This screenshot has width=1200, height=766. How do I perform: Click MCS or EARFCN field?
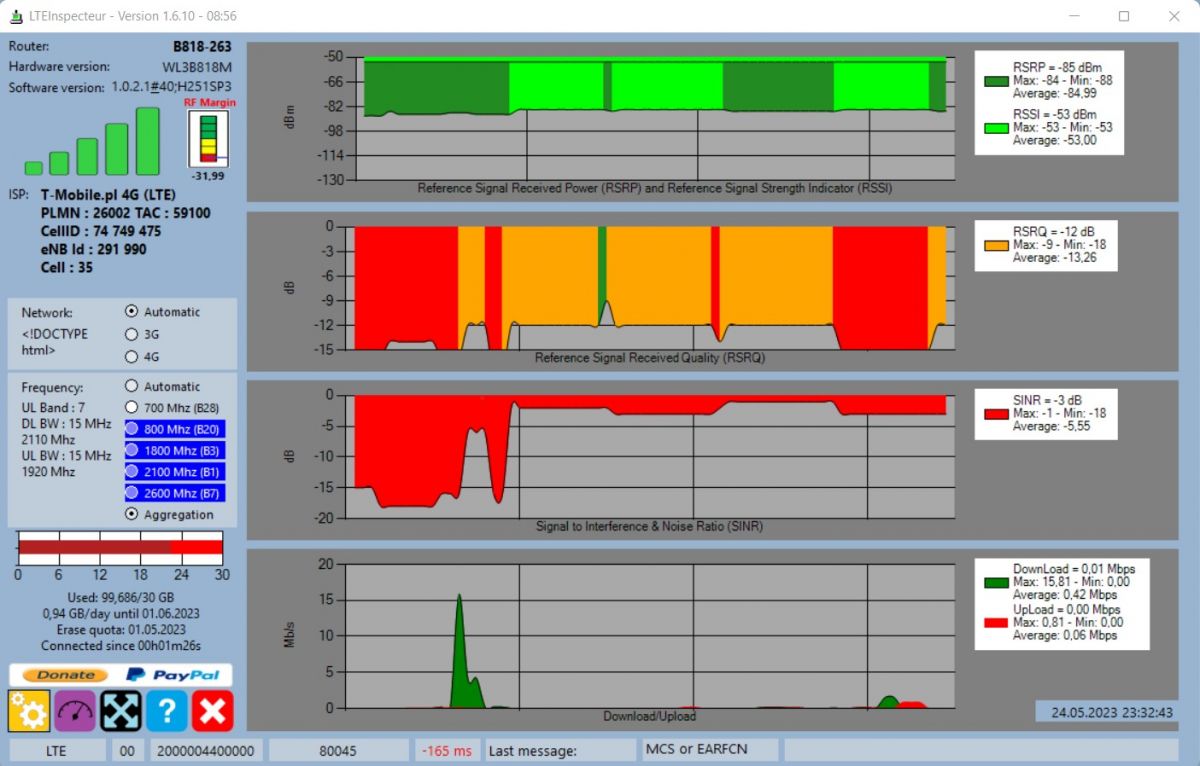tap(710, 749)
